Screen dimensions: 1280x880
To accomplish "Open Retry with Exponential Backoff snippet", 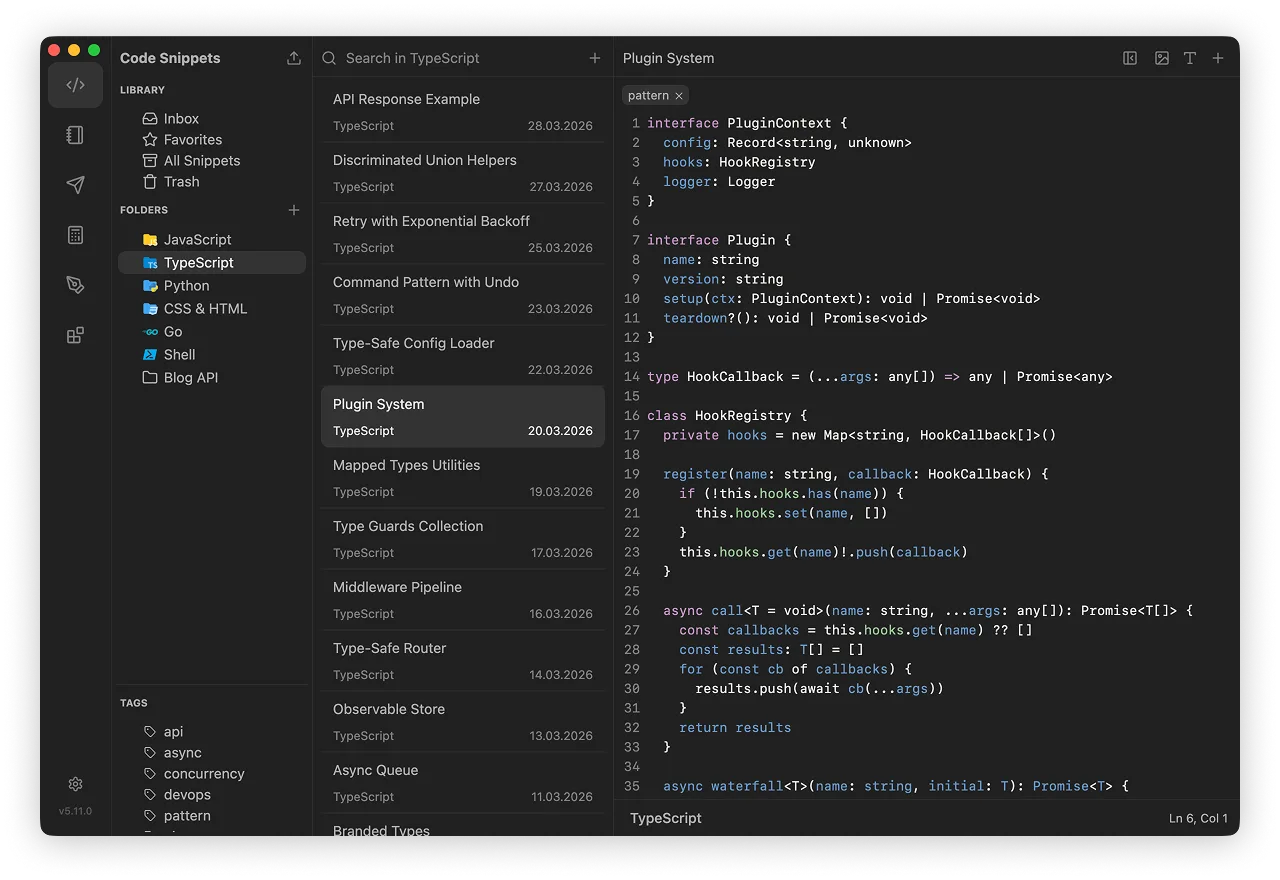I will (463, 234).
